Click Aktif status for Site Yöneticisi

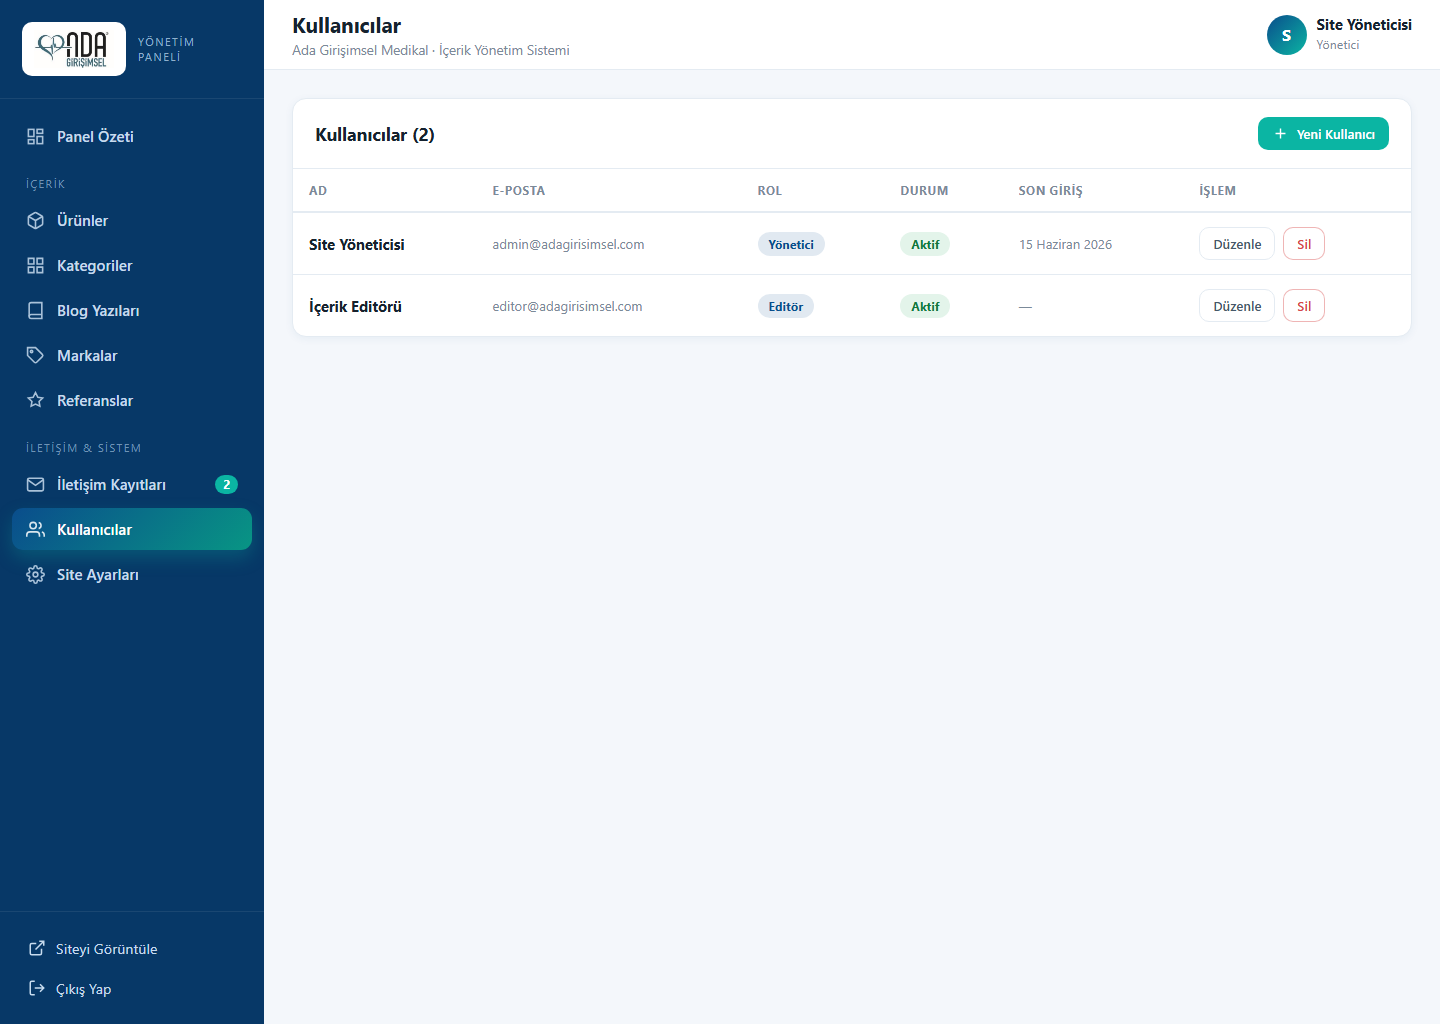click(925, 244)
